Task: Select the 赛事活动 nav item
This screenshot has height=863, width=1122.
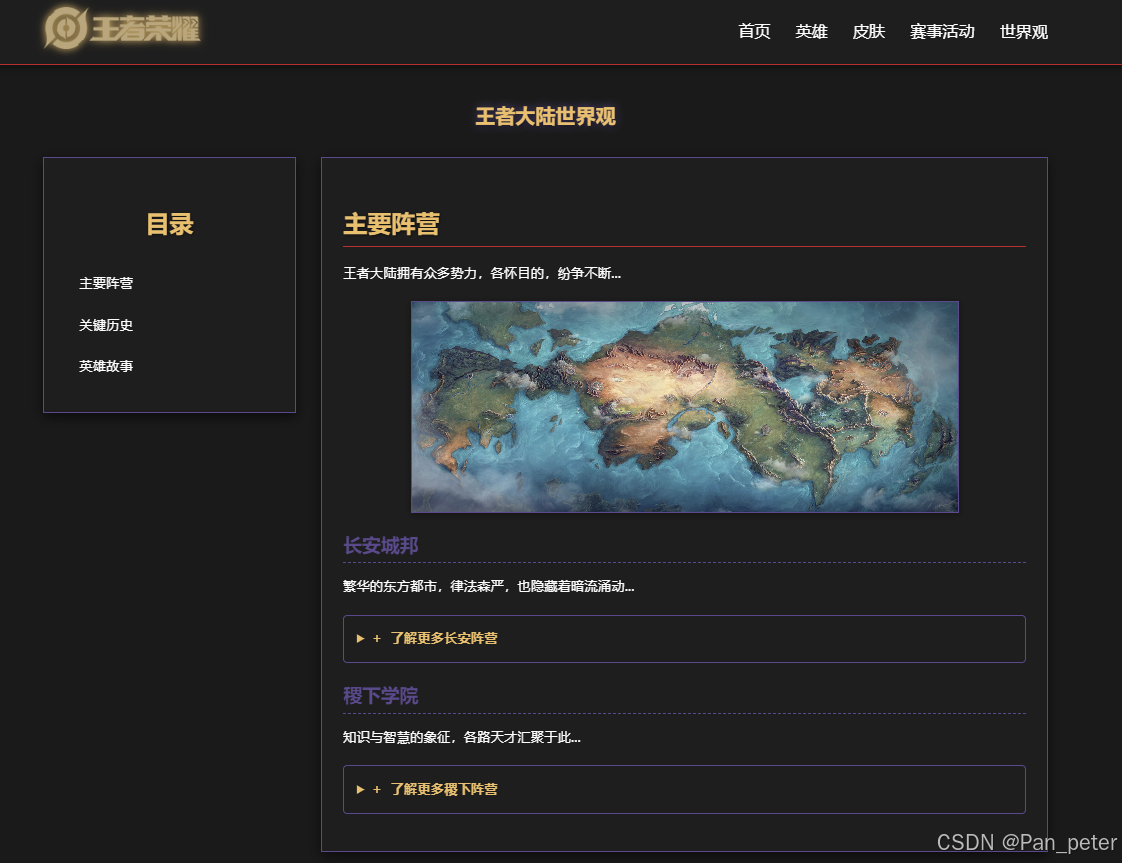Action: coord(942,31)
